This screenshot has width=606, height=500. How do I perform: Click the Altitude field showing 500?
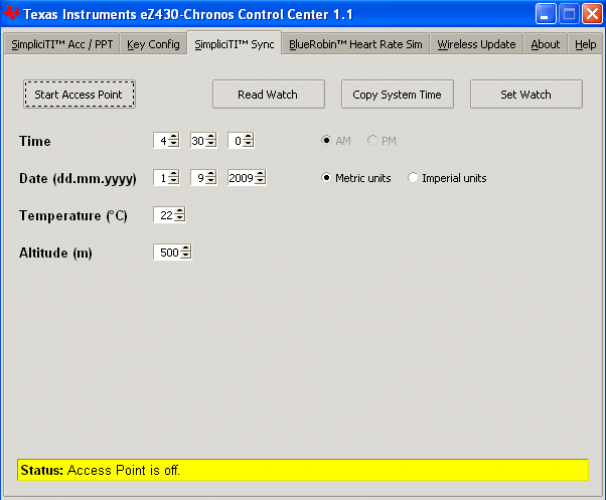coord(167,252)
